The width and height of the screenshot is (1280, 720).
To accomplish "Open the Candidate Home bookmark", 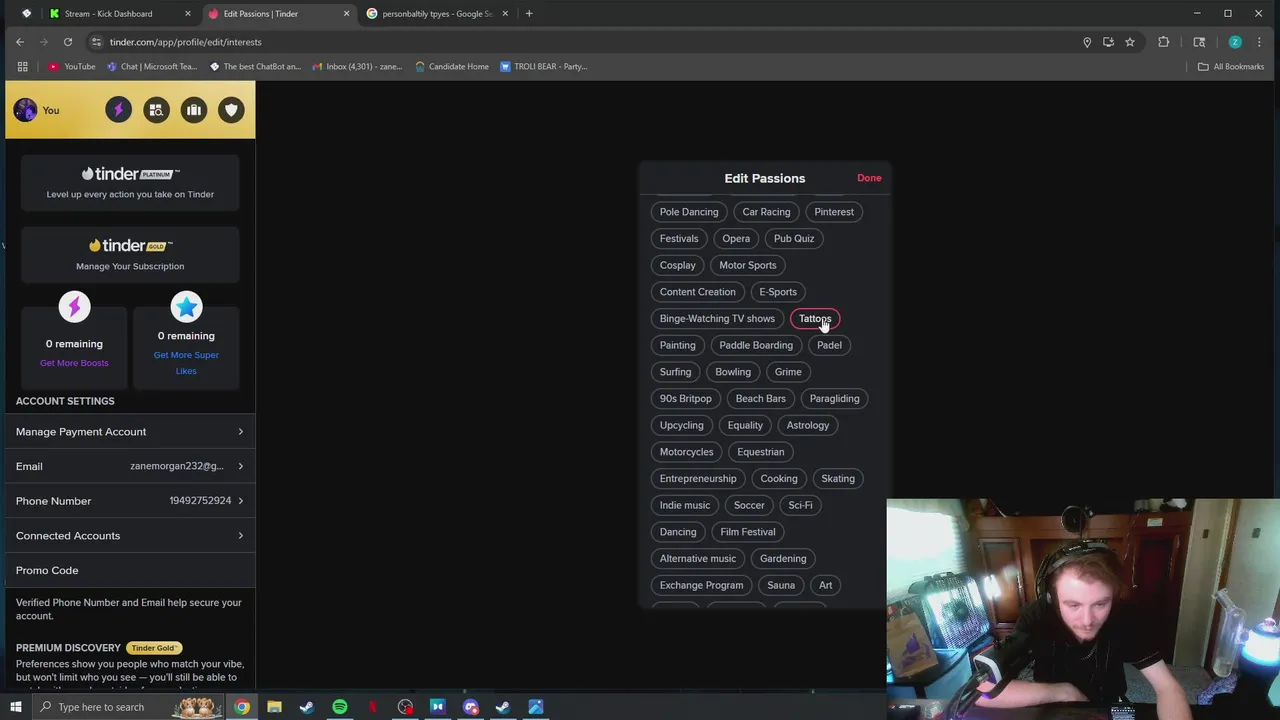I will tap(451, 67).
